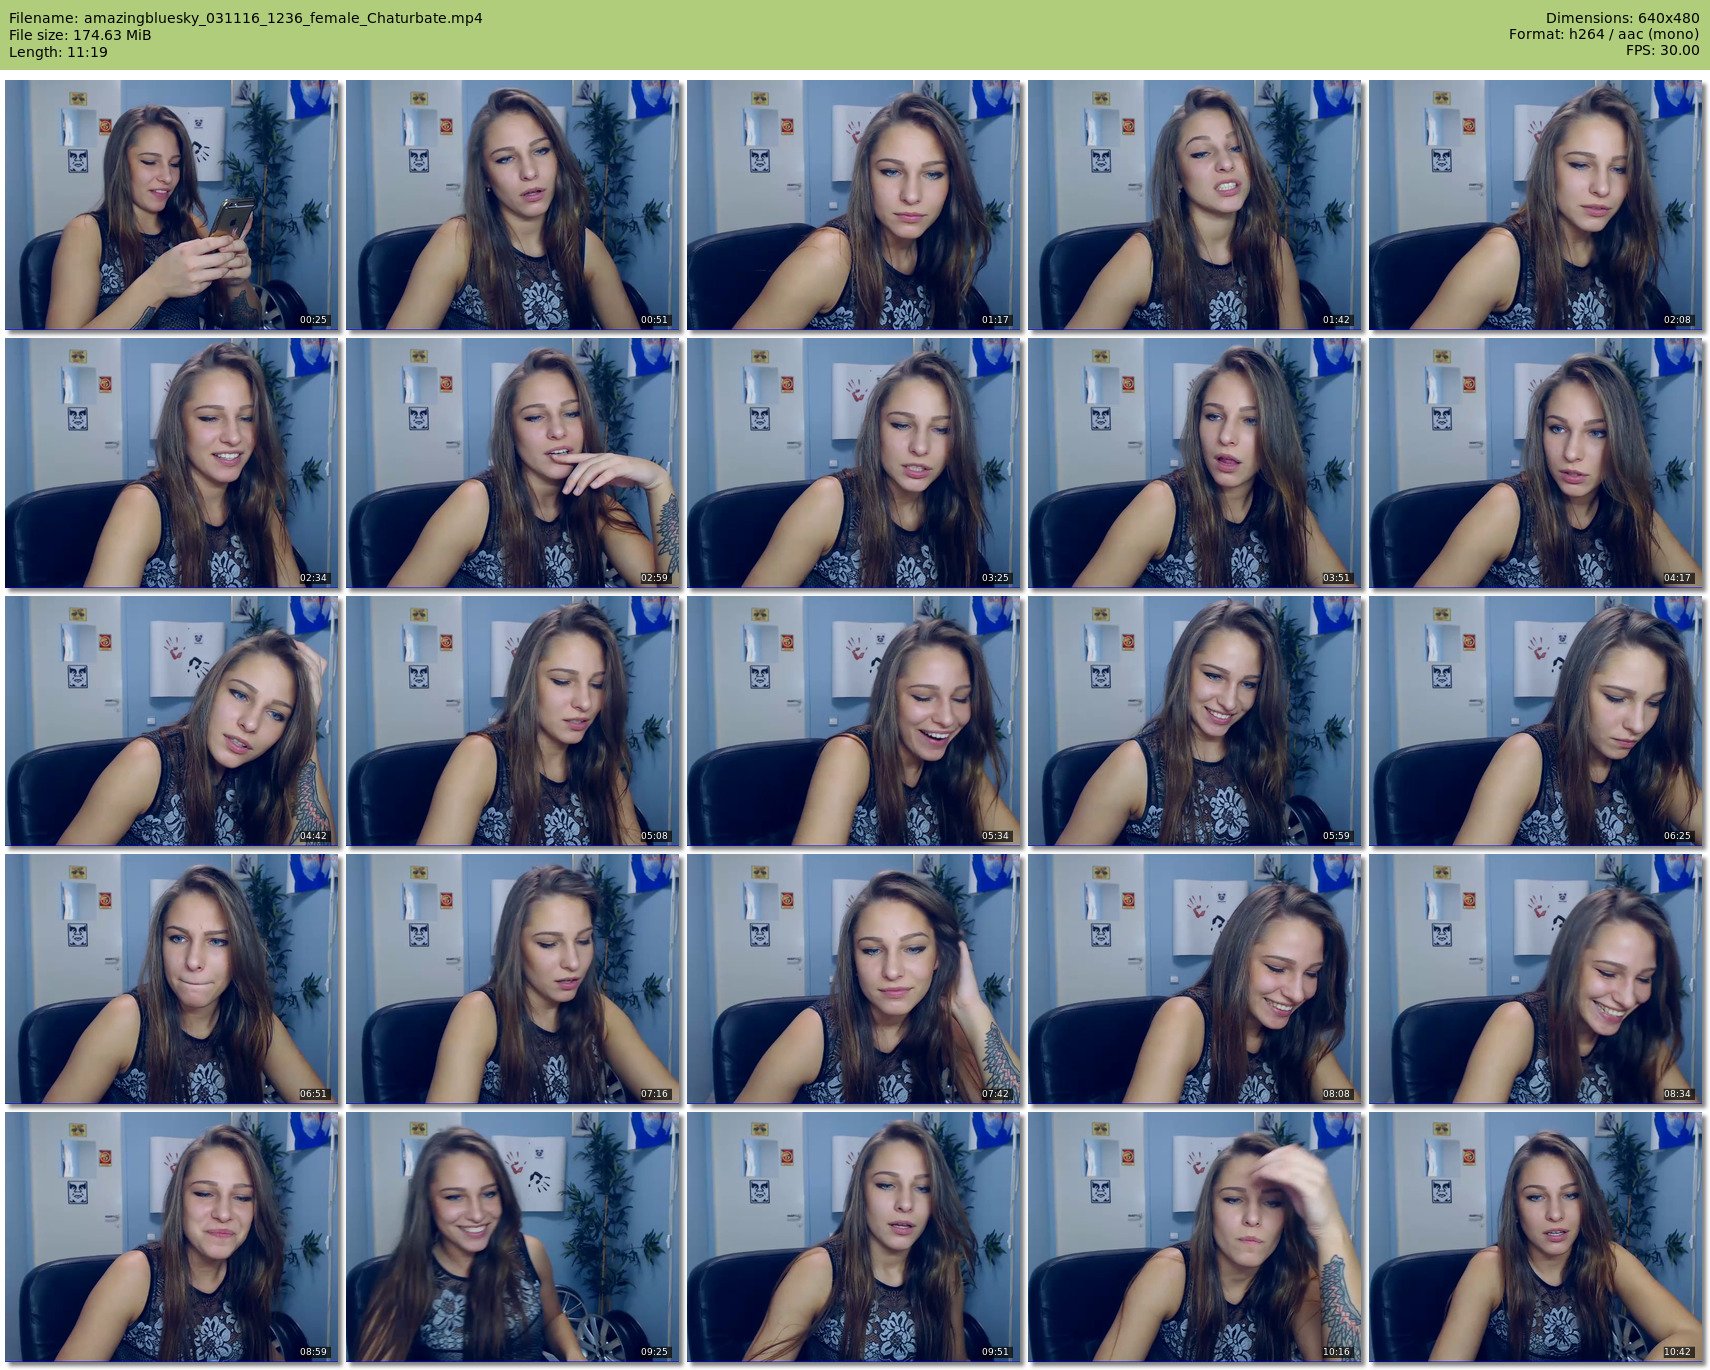This screenshot has width=1710, height=1370.
Task: Open the thumbnail stamped 00:25
Action: tap(172, 205)
